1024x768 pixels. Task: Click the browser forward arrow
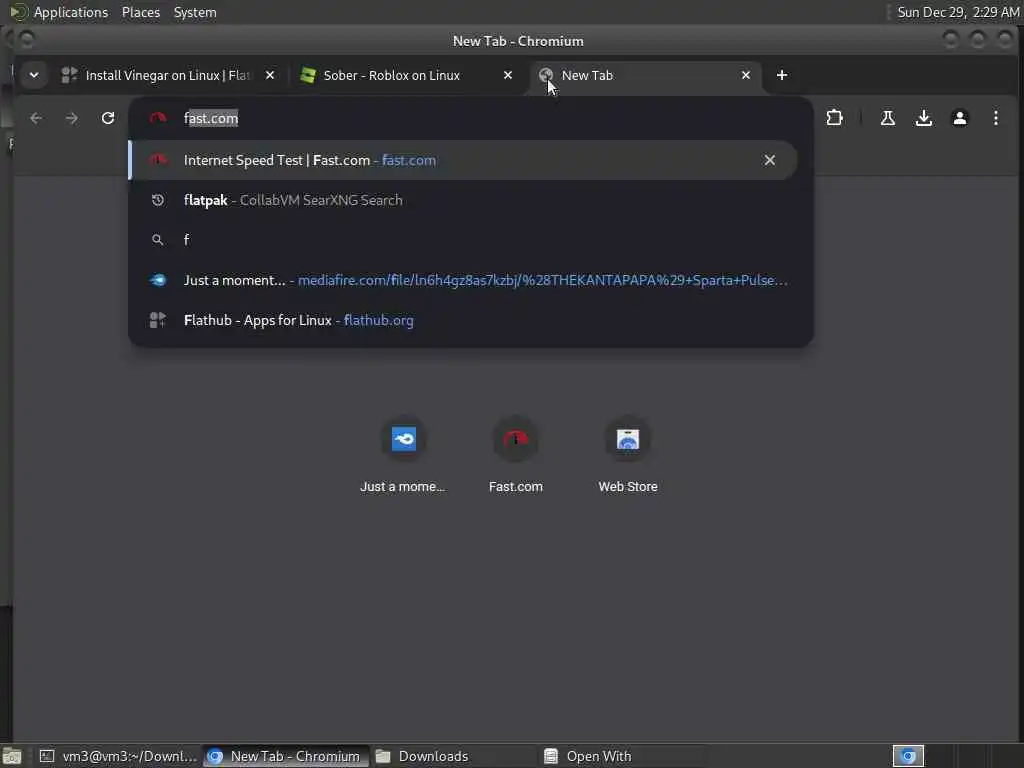(x=72, y=118)
